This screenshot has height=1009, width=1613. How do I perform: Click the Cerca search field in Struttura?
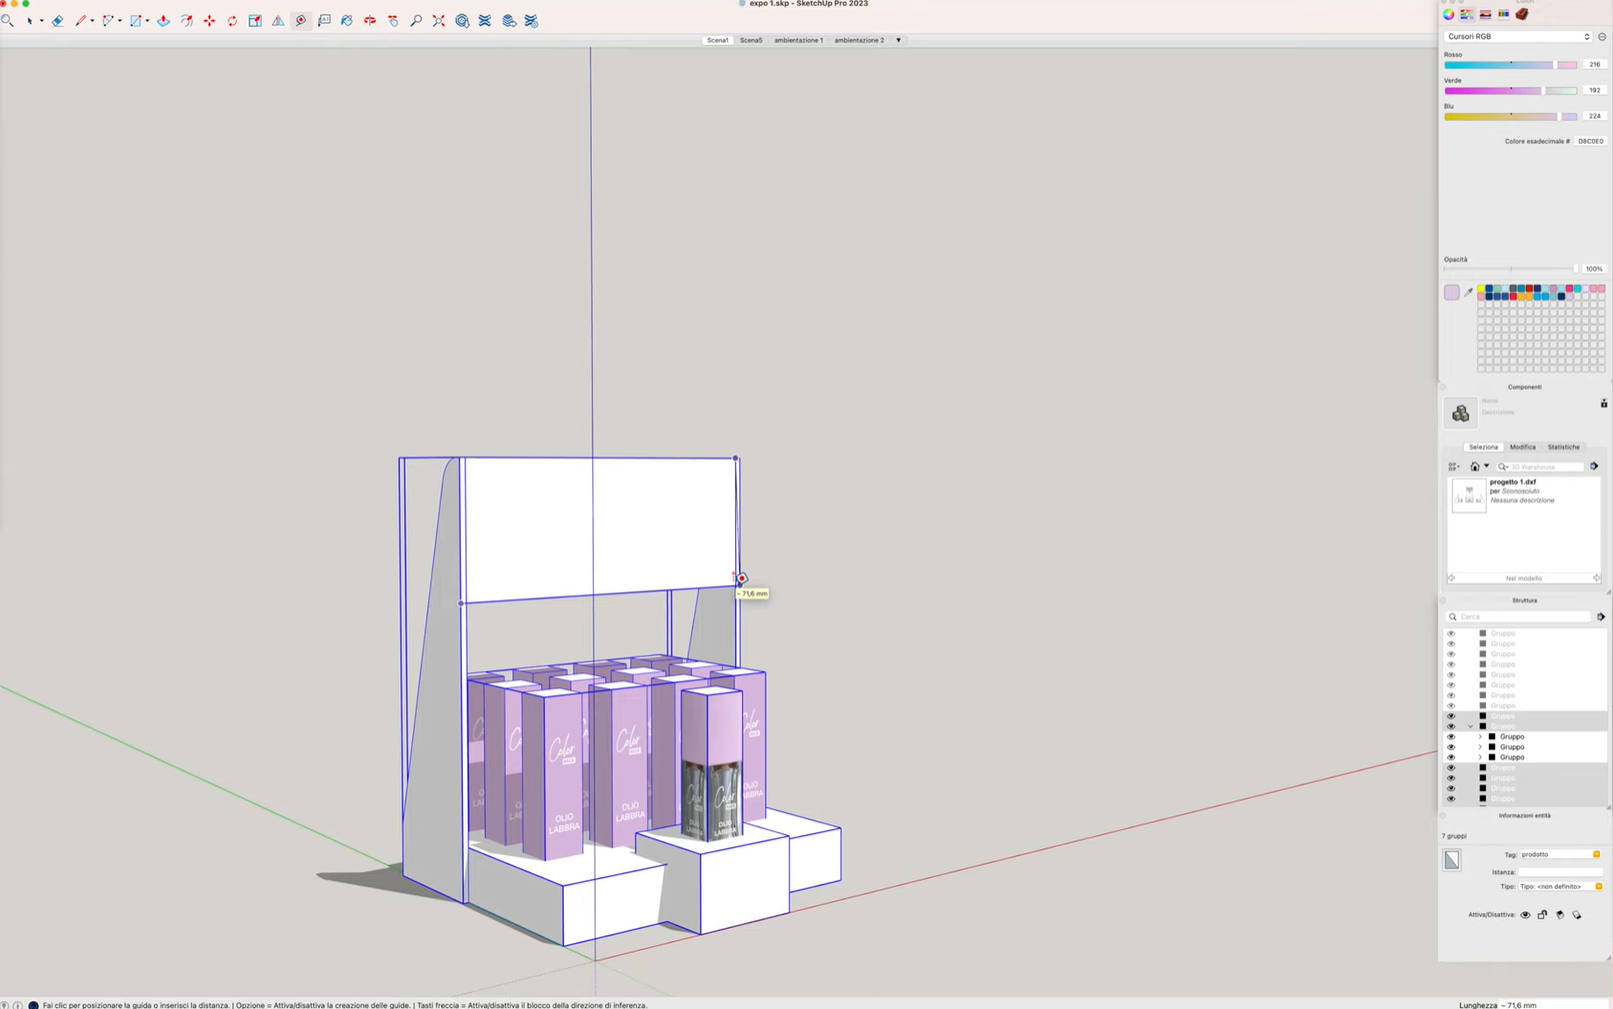[x=1522, y=617]
